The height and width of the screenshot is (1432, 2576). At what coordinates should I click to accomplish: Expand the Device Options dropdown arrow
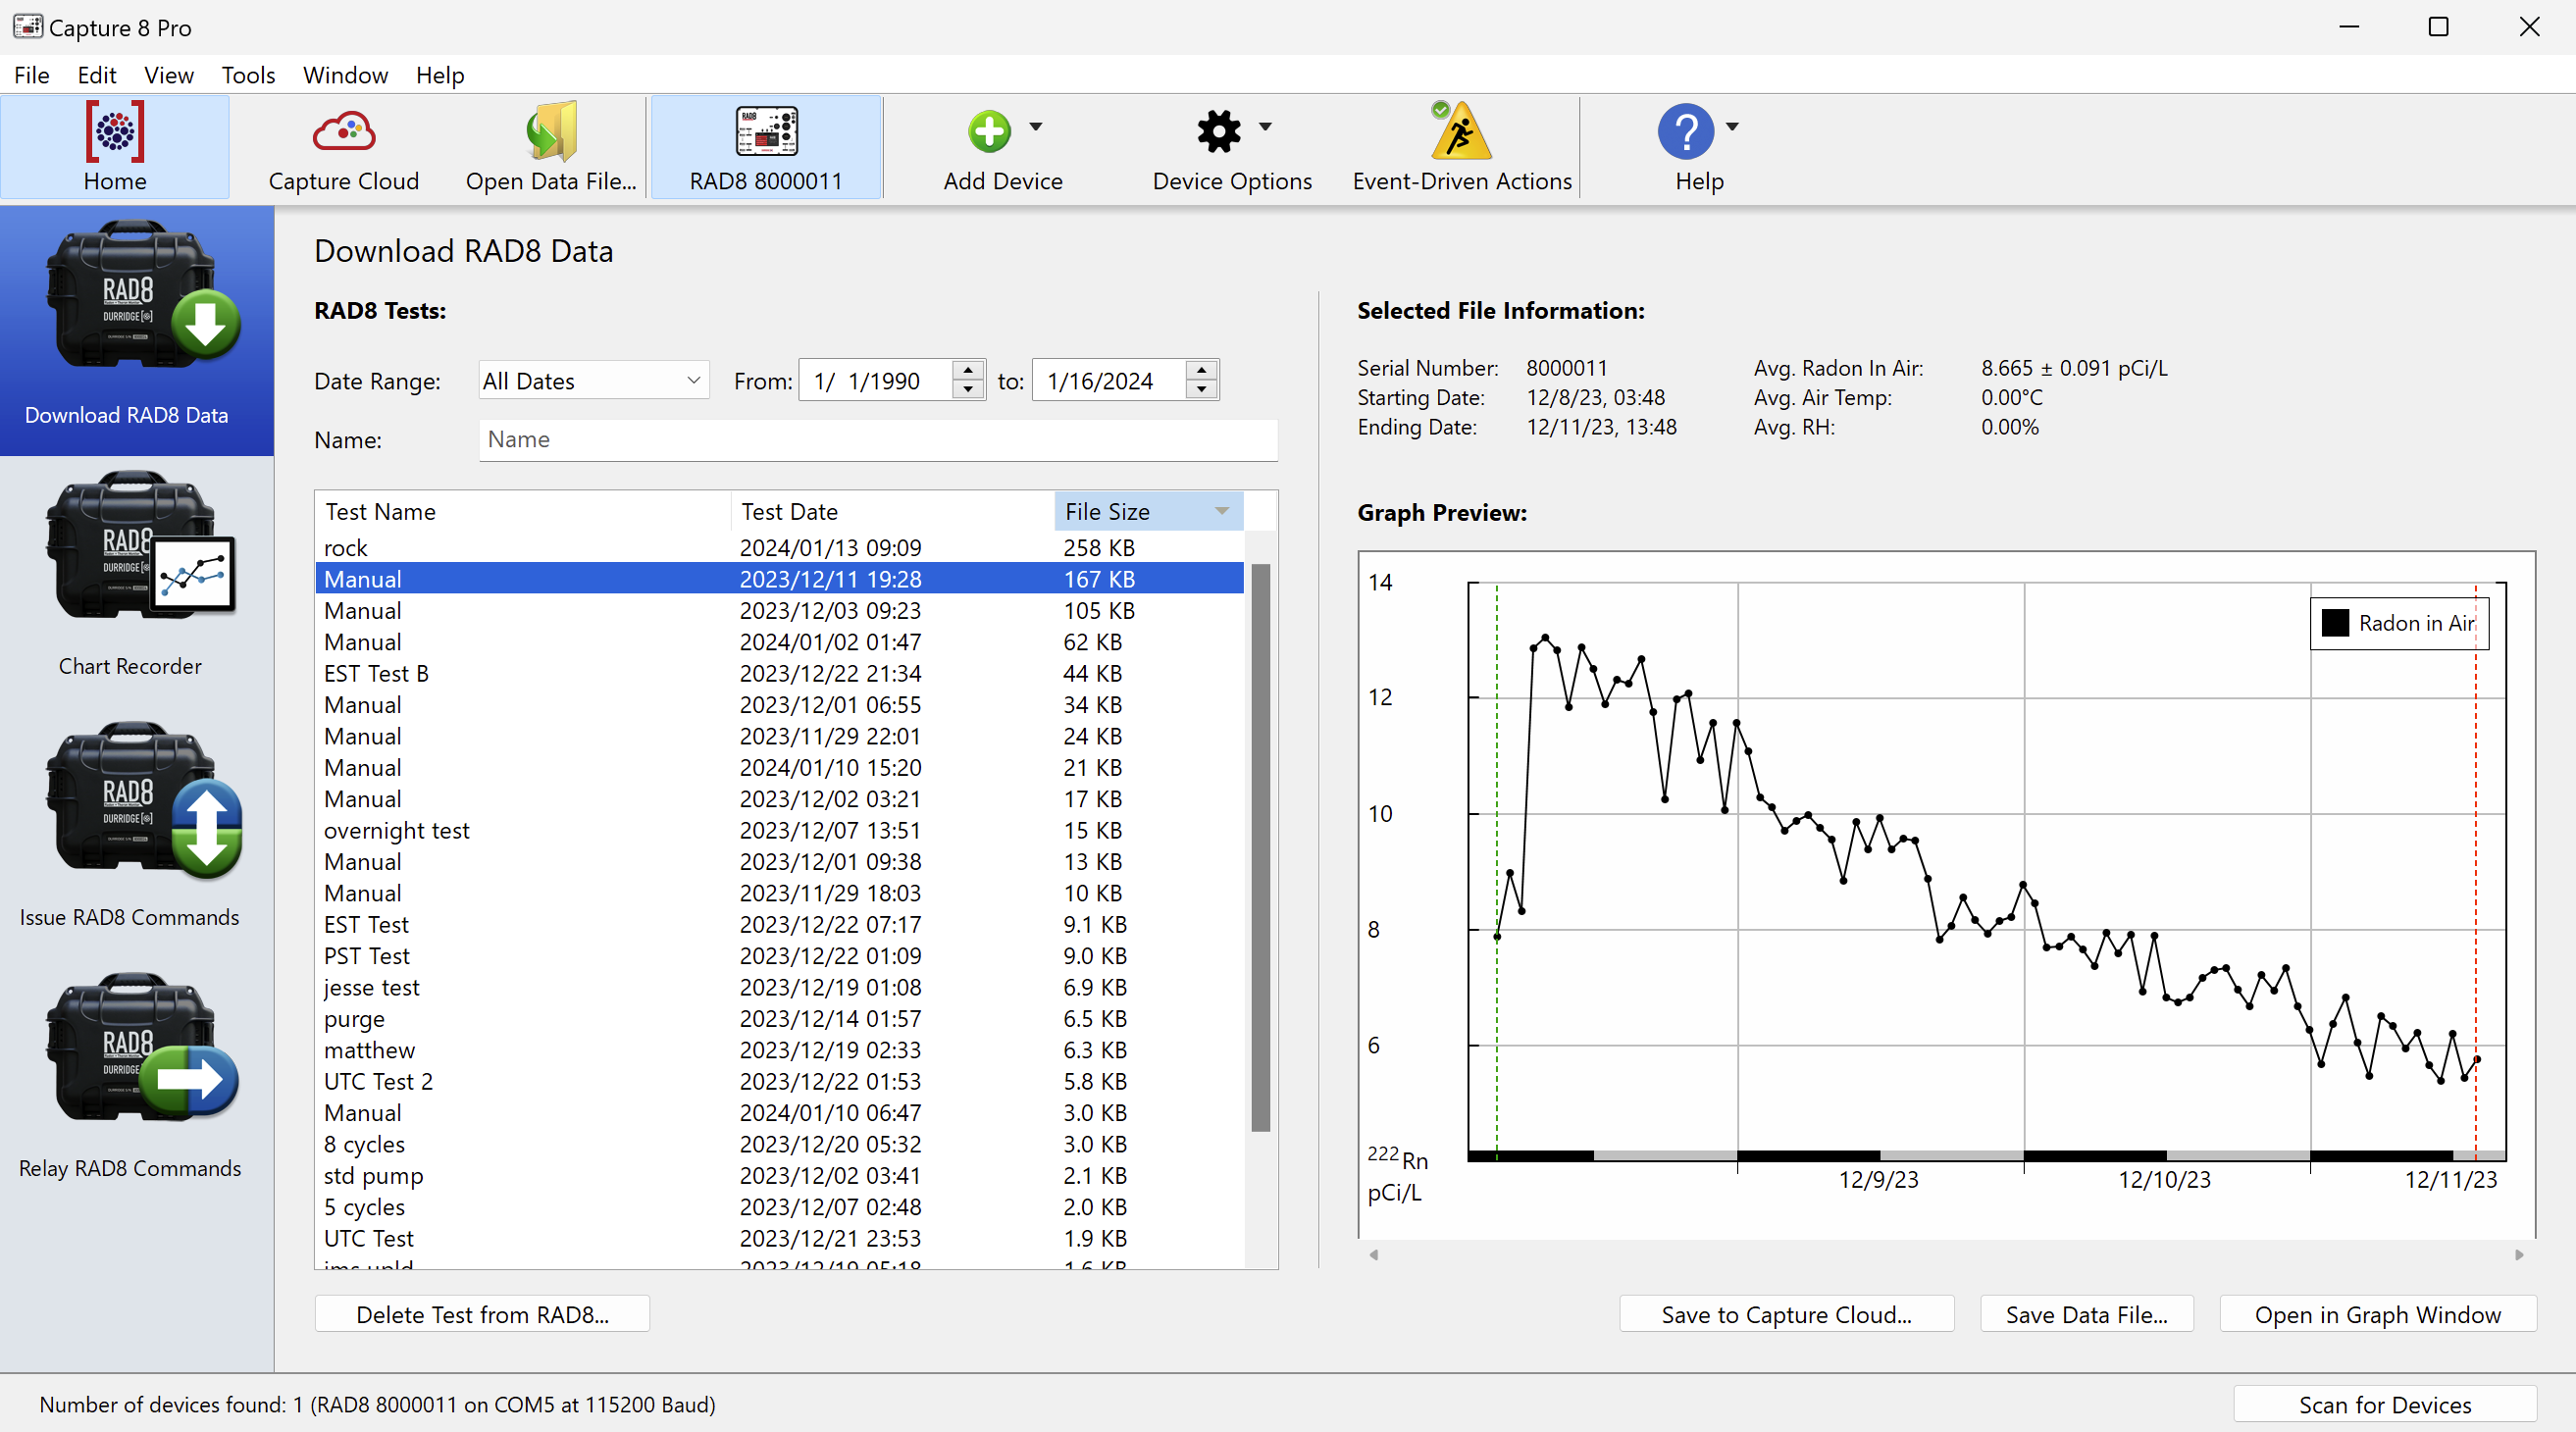tap(1264, 128)
